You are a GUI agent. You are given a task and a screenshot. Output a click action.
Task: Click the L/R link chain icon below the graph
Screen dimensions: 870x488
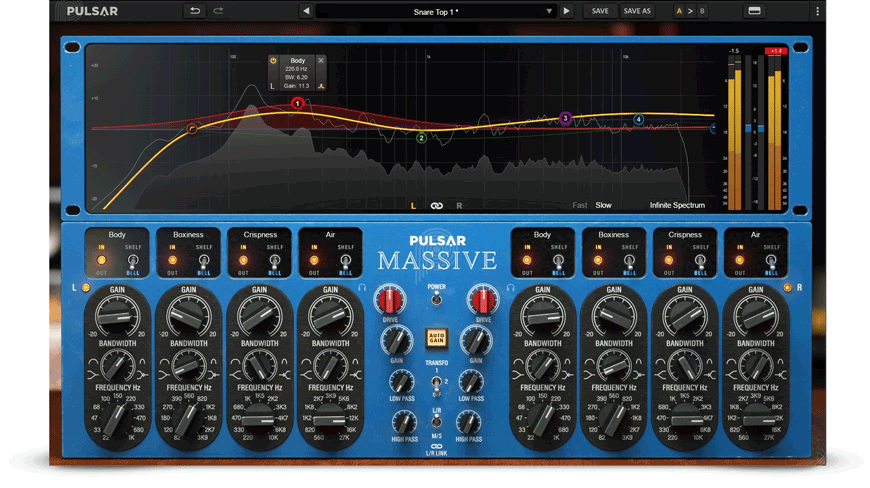tap(436, 206)
